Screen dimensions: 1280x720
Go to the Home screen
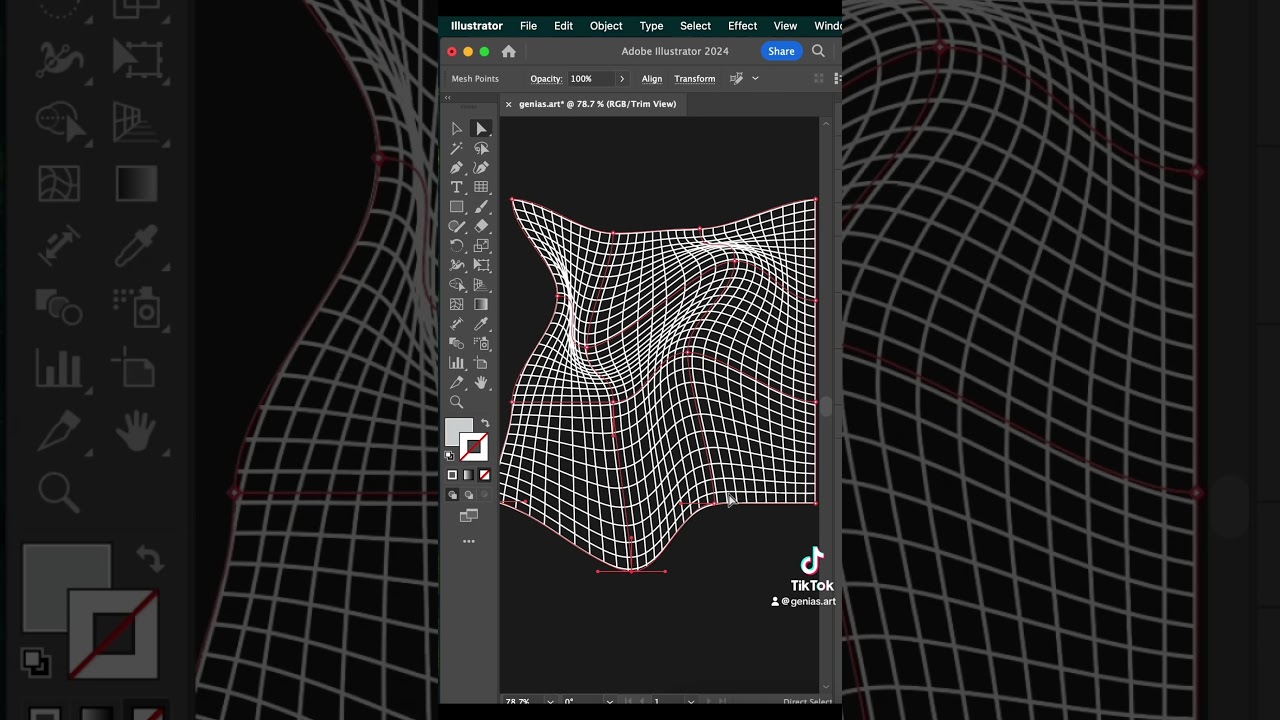(508, 51)
